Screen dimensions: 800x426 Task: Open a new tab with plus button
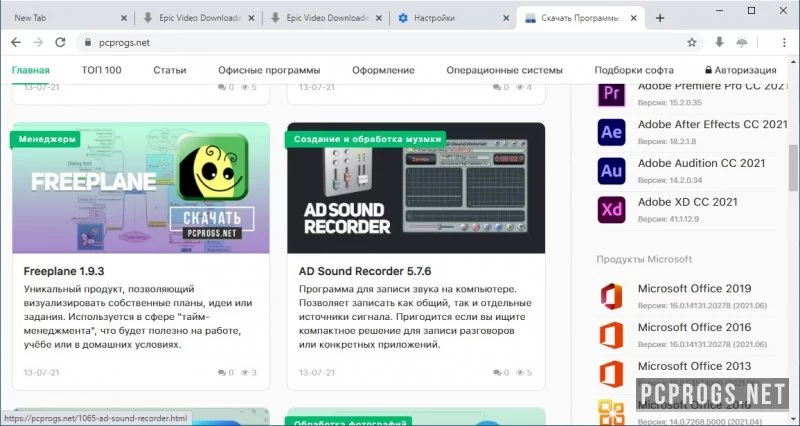(660, 18)
